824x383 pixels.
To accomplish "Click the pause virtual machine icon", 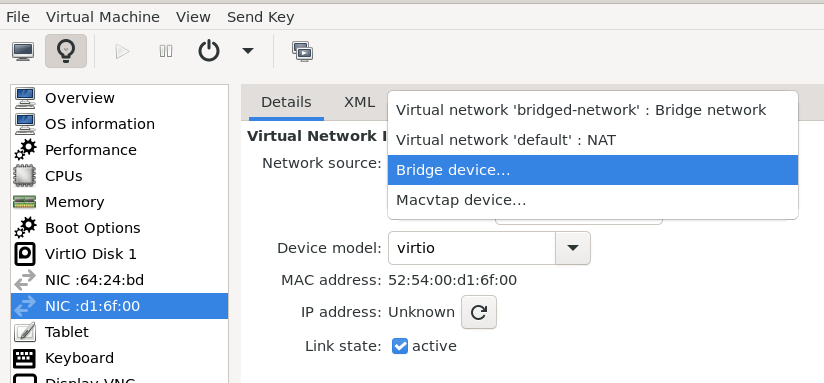I will pyautogui.click(x=166, y=51).
